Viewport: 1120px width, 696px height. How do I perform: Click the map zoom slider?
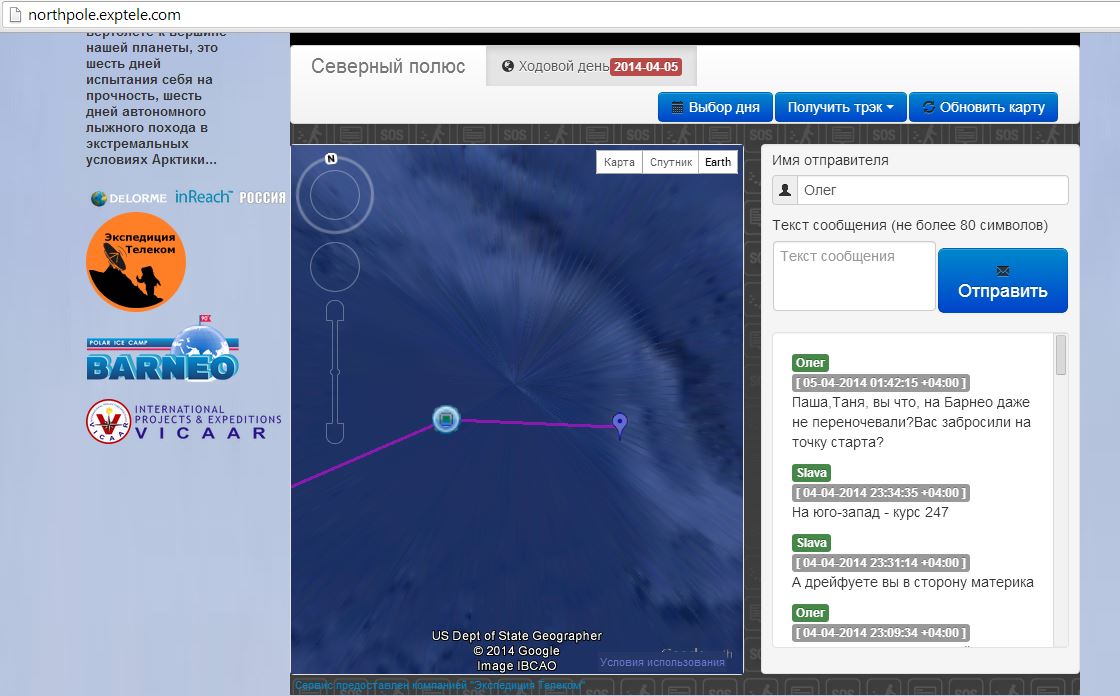(x=335, y=372)
